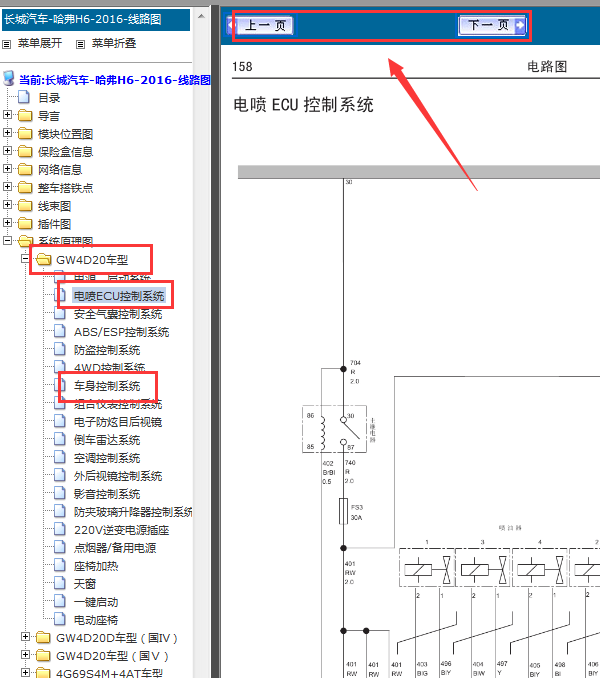
Task: Collapse the GW4D20车型 subfolder
Action: tap(26, 259)
